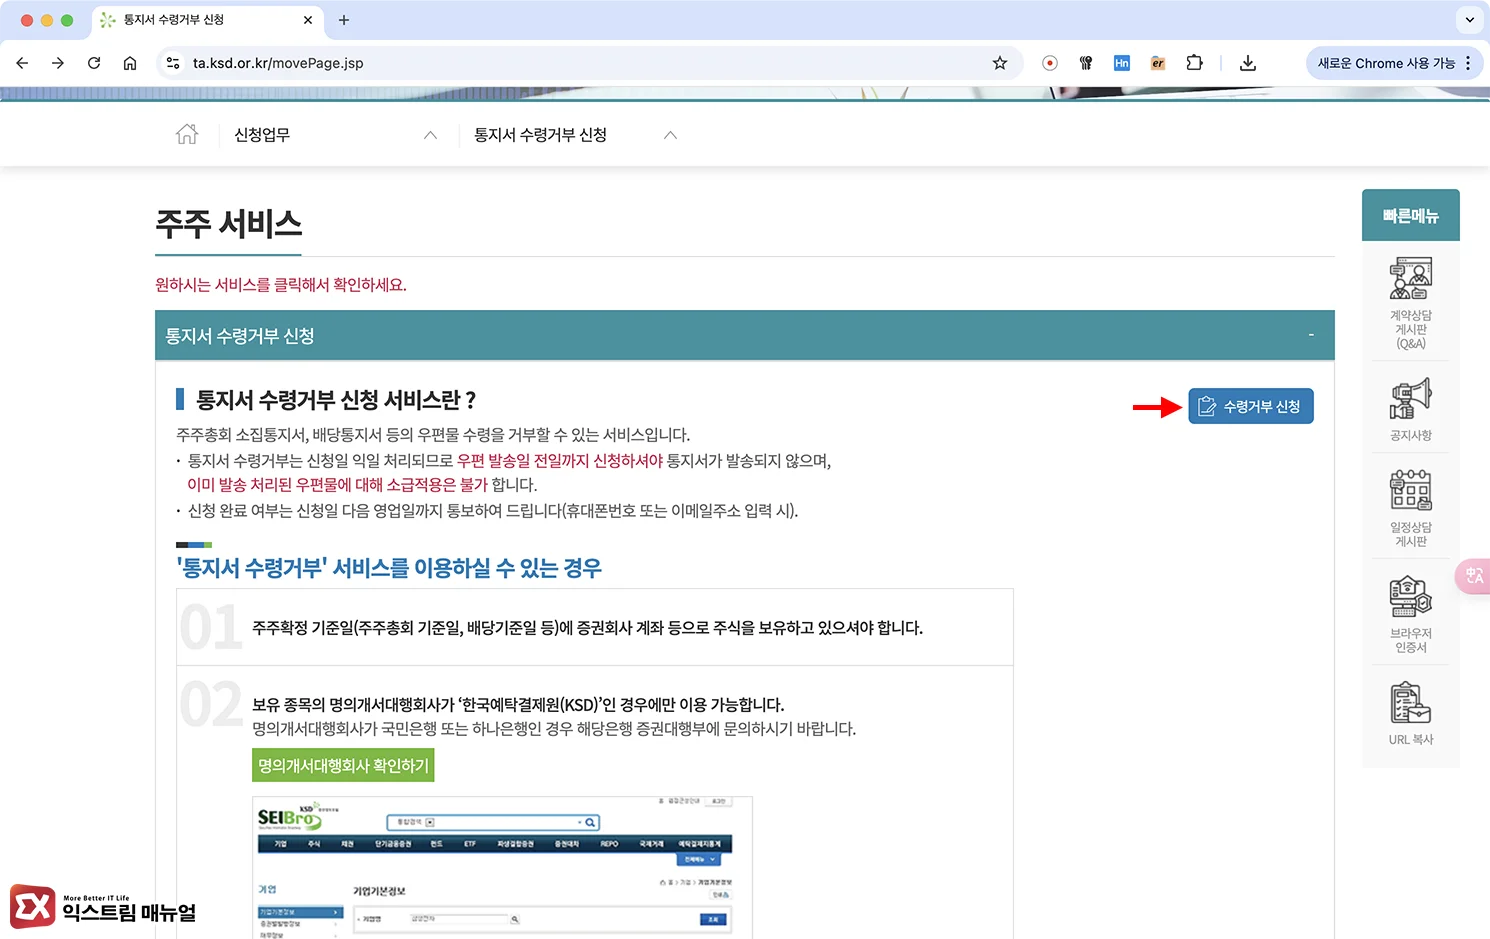Open the browser Downloads icon in the toolbar
This screenshot has height=939, width=1490.
[1247, 62]
